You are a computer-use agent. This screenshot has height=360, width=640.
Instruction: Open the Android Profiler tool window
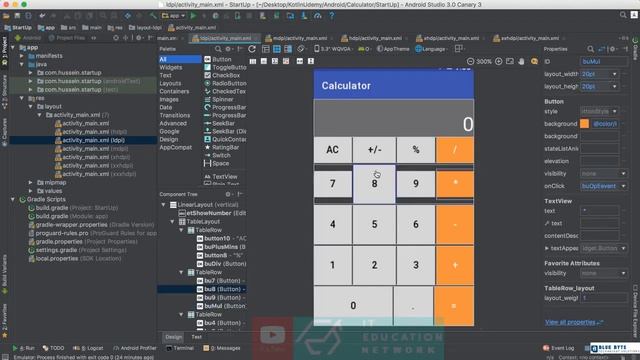click(135, 348)
